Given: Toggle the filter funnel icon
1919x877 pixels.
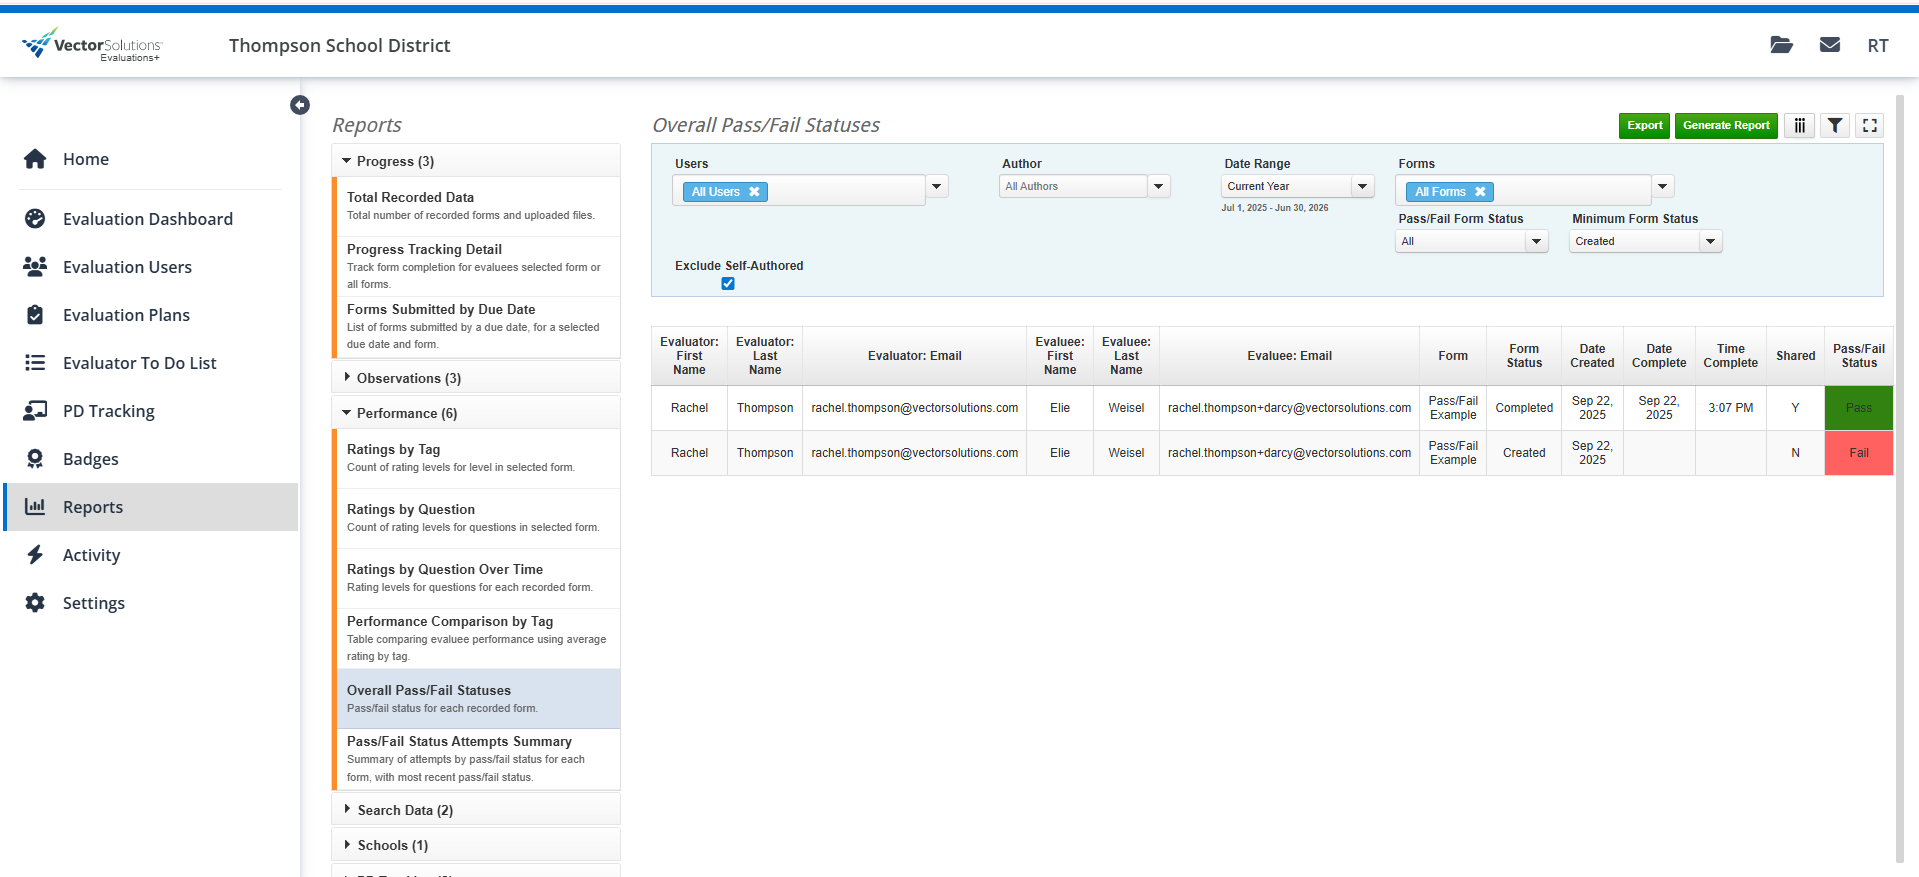Looking at the screenshot, I should (1835, 125).
